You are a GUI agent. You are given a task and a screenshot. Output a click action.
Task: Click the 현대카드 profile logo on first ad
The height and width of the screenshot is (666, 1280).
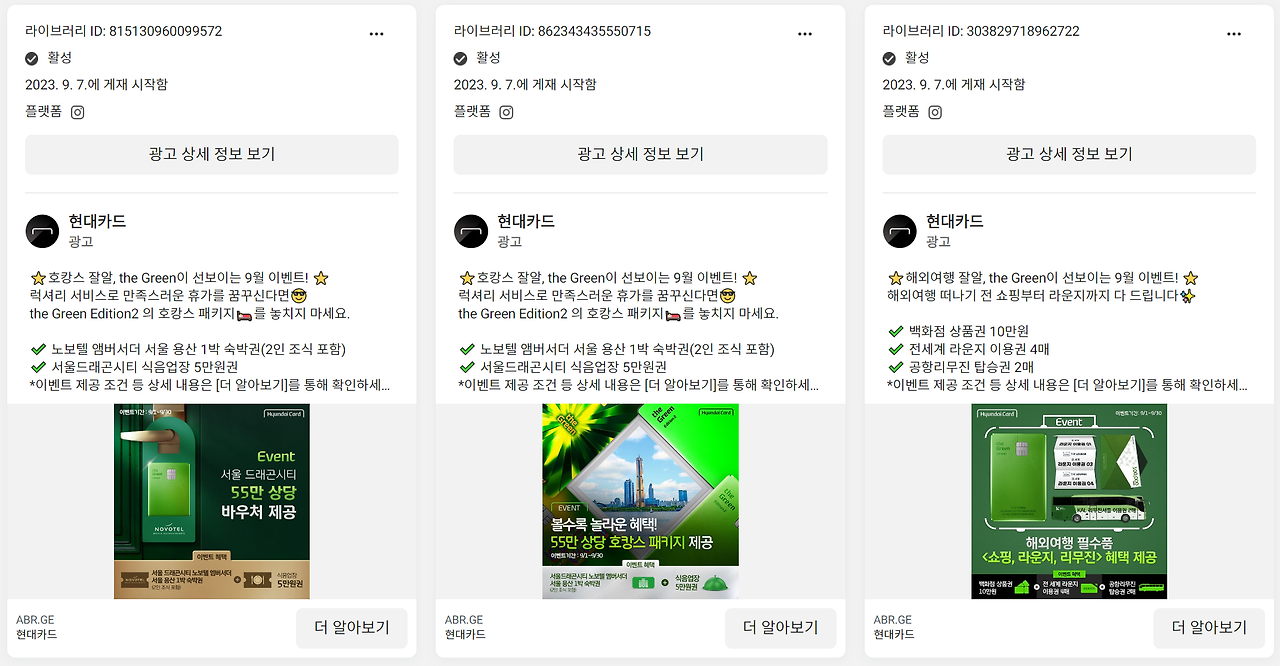coord(42,231)
